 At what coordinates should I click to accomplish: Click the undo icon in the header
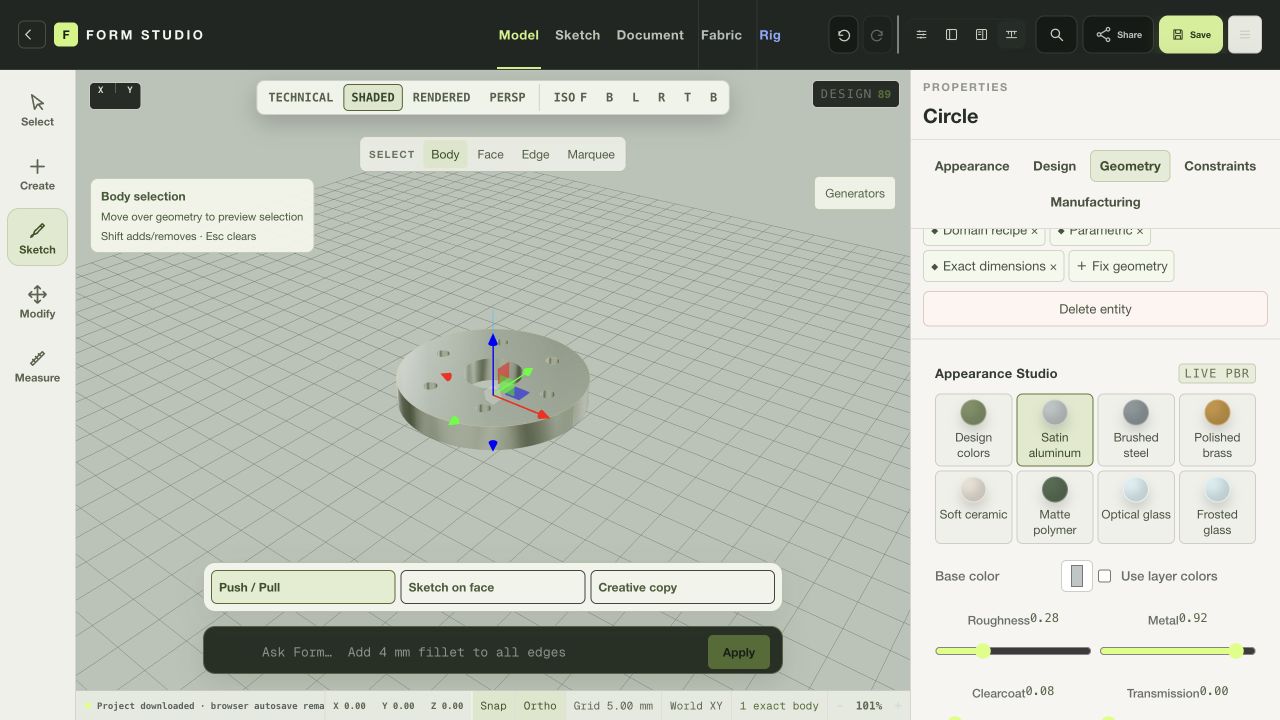coord(844,35)
